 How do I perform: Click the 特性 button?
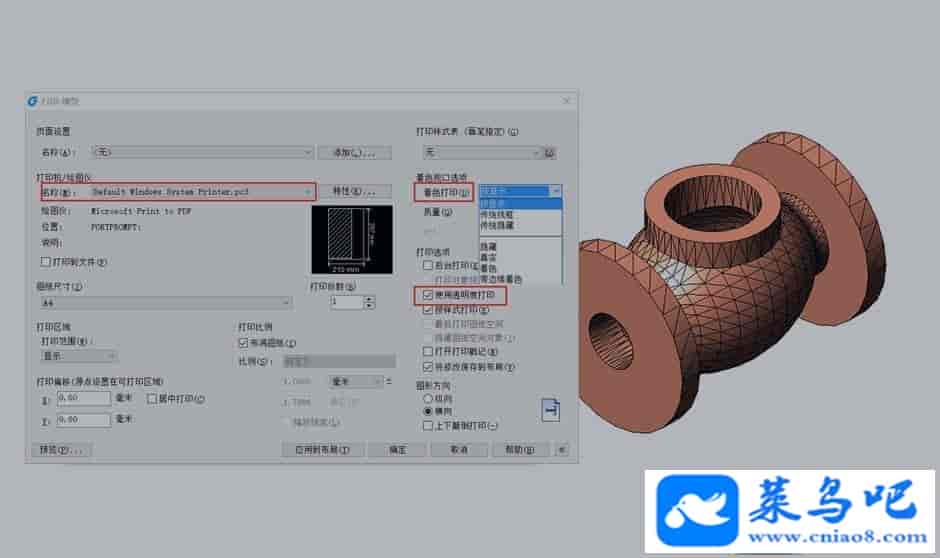coord(354,191)
